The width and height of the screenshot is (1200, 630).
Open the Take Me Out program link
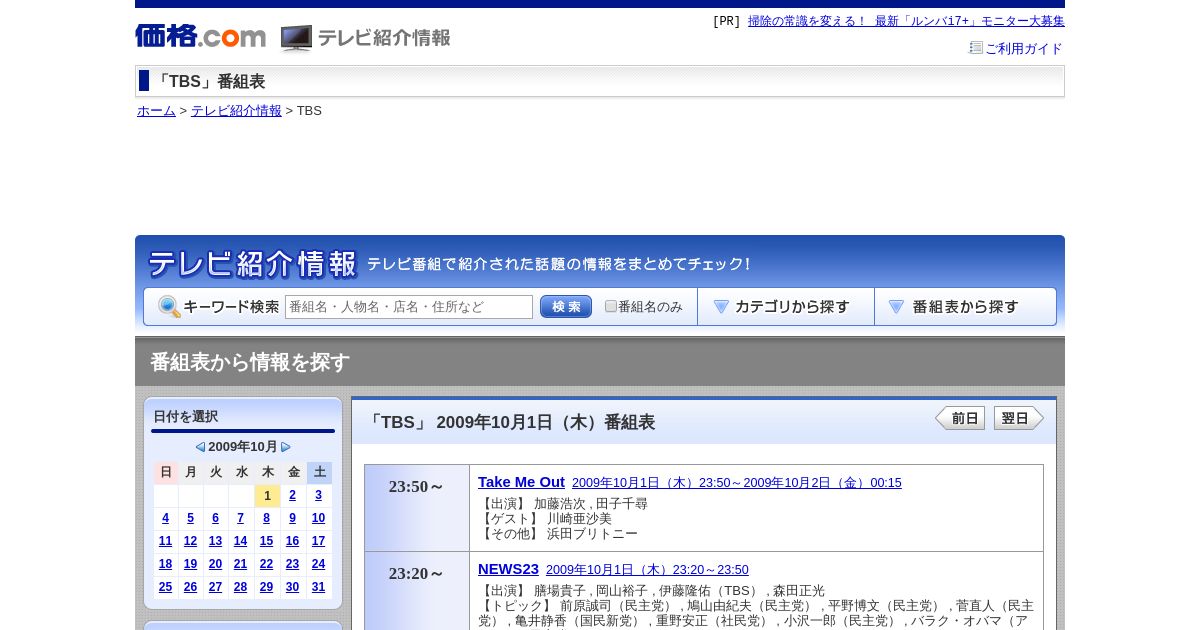click(x=521, y=482)
